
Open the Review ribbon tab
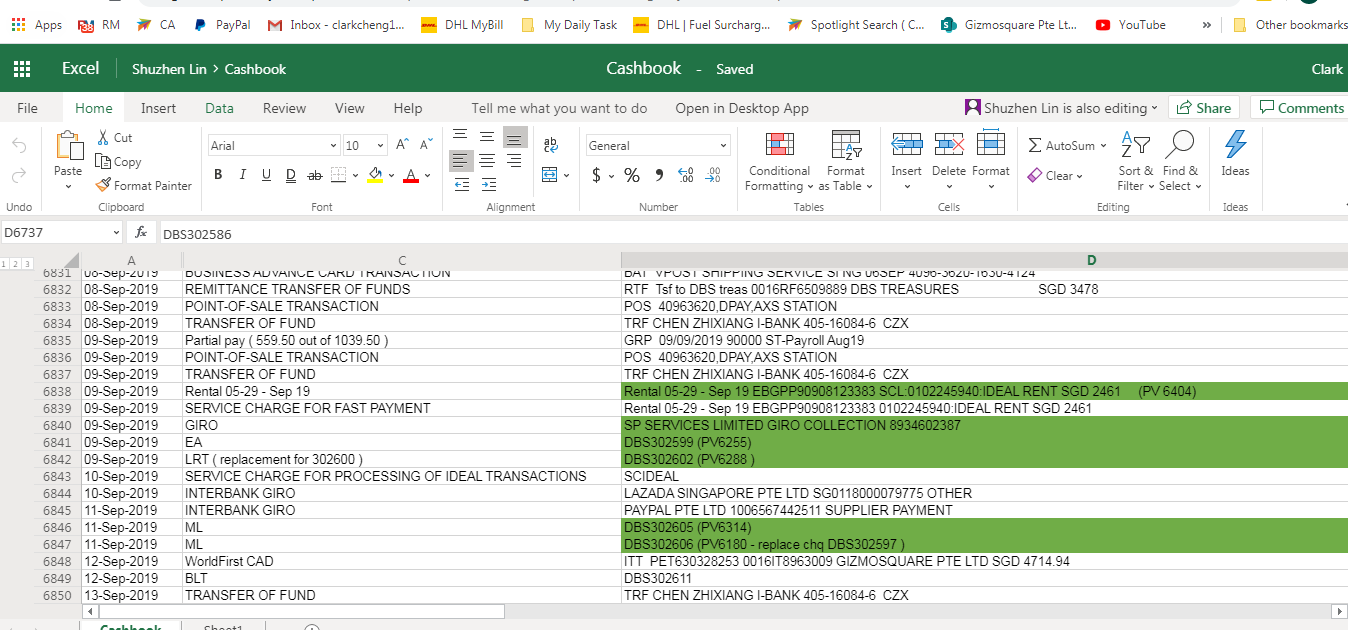[284, 108]
